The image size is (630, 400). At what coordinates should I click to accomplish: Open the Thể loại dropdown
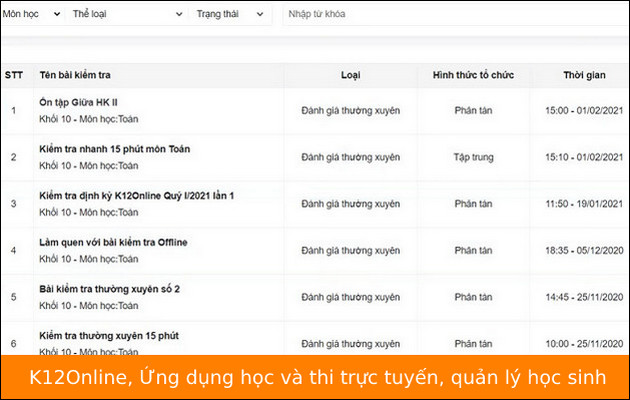coord(127,14)
